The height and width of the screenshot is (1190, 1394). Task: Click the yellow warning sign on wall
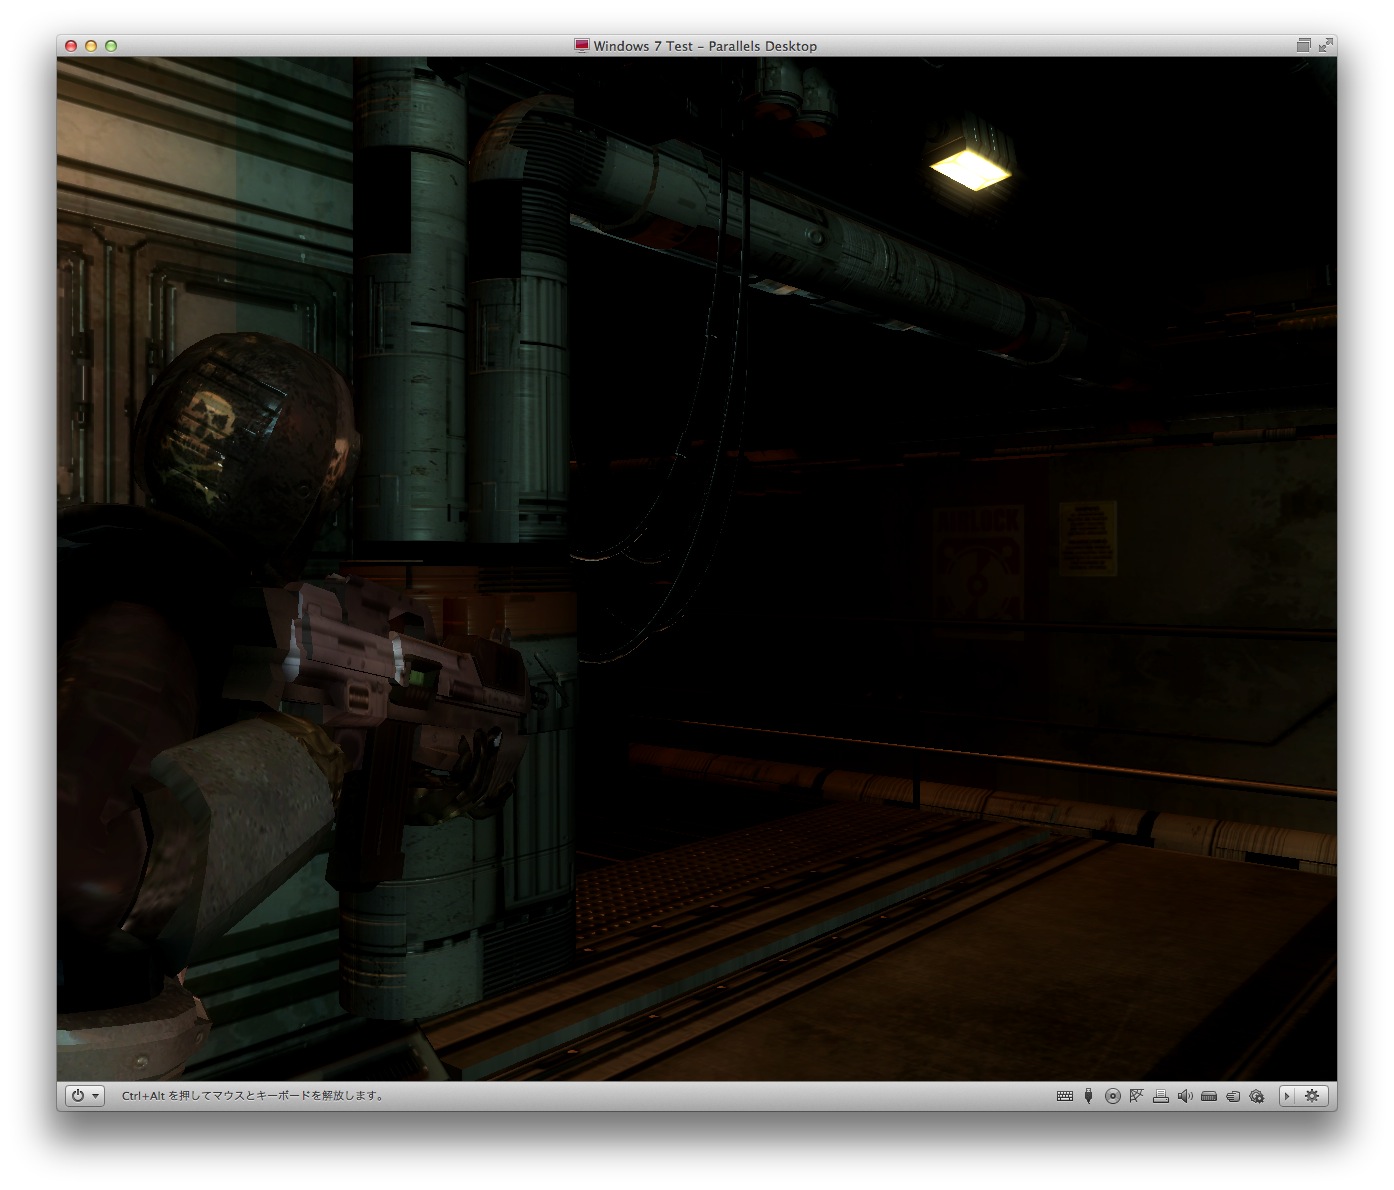coord(1087,538)
